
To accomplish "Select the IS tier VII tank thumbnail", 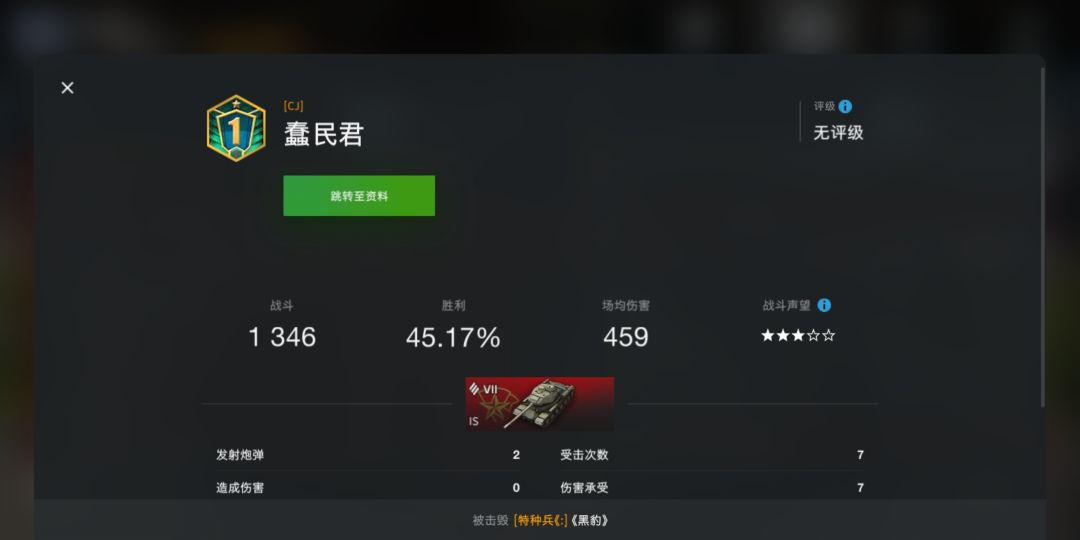I will (539, 404).
